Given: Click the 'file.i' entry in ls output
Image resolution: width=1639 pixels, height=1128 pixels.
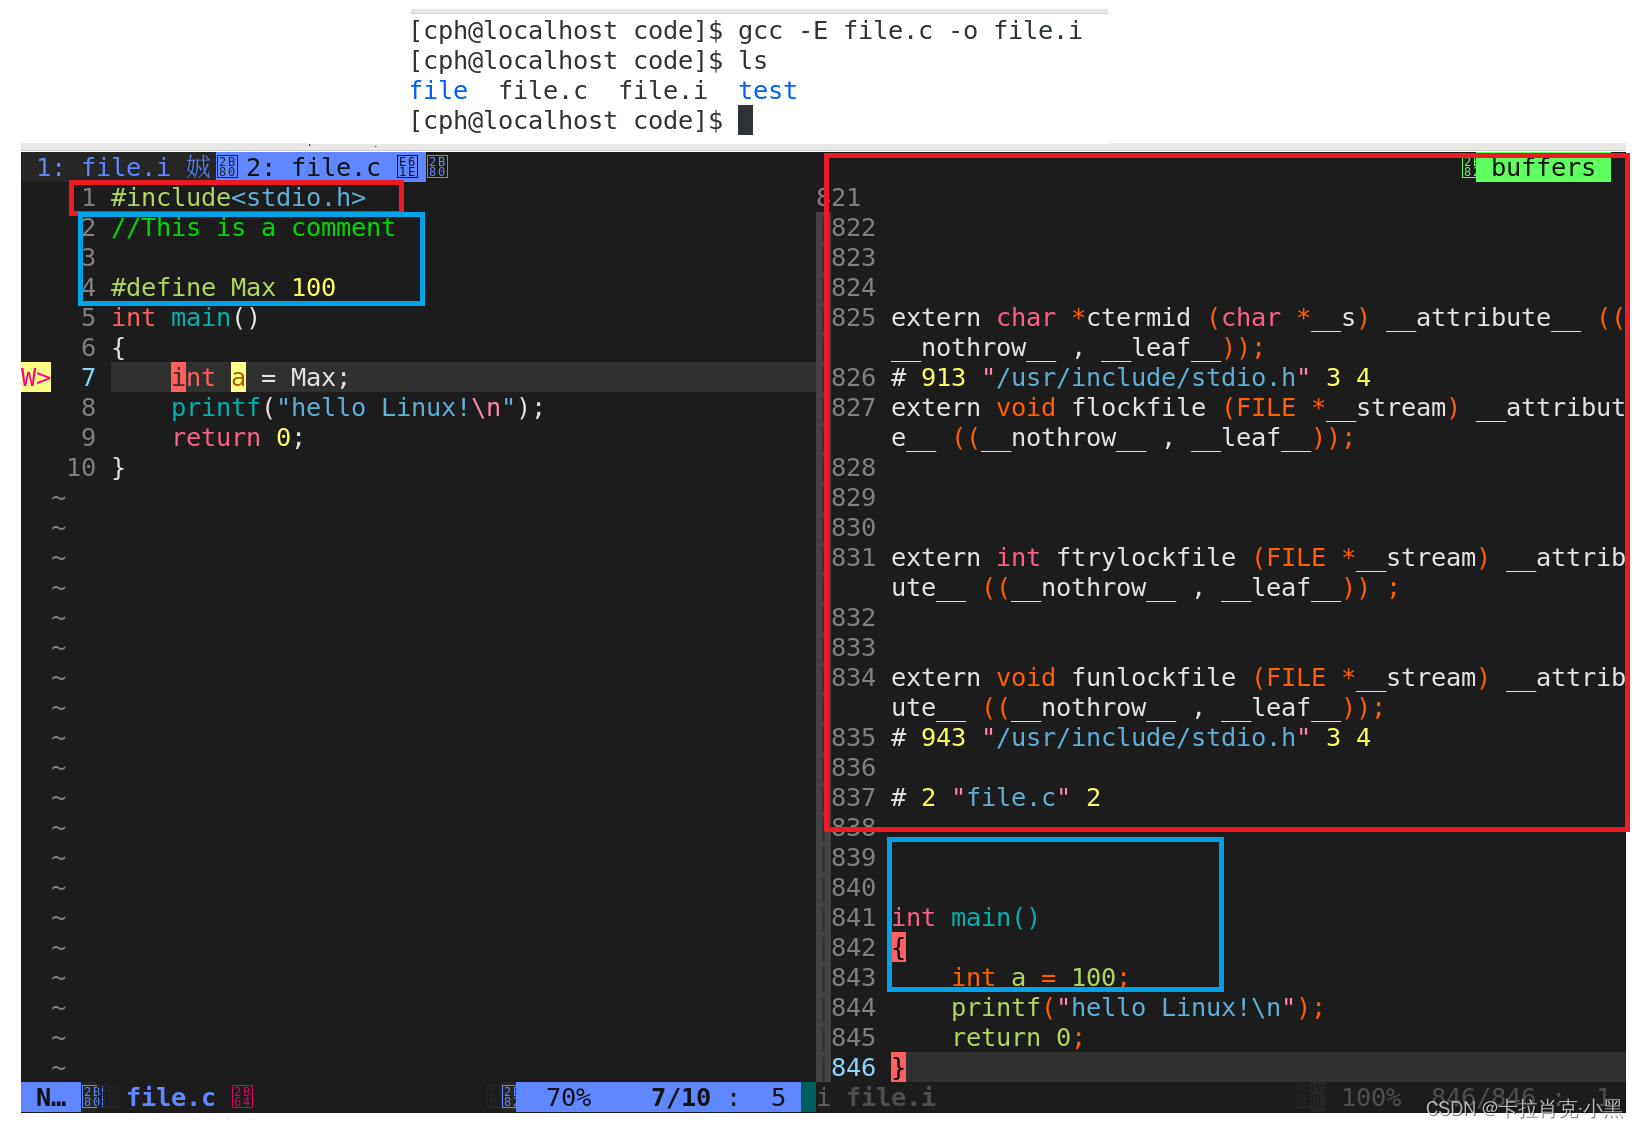Looking at the screenshot, I should coord(663,91).
